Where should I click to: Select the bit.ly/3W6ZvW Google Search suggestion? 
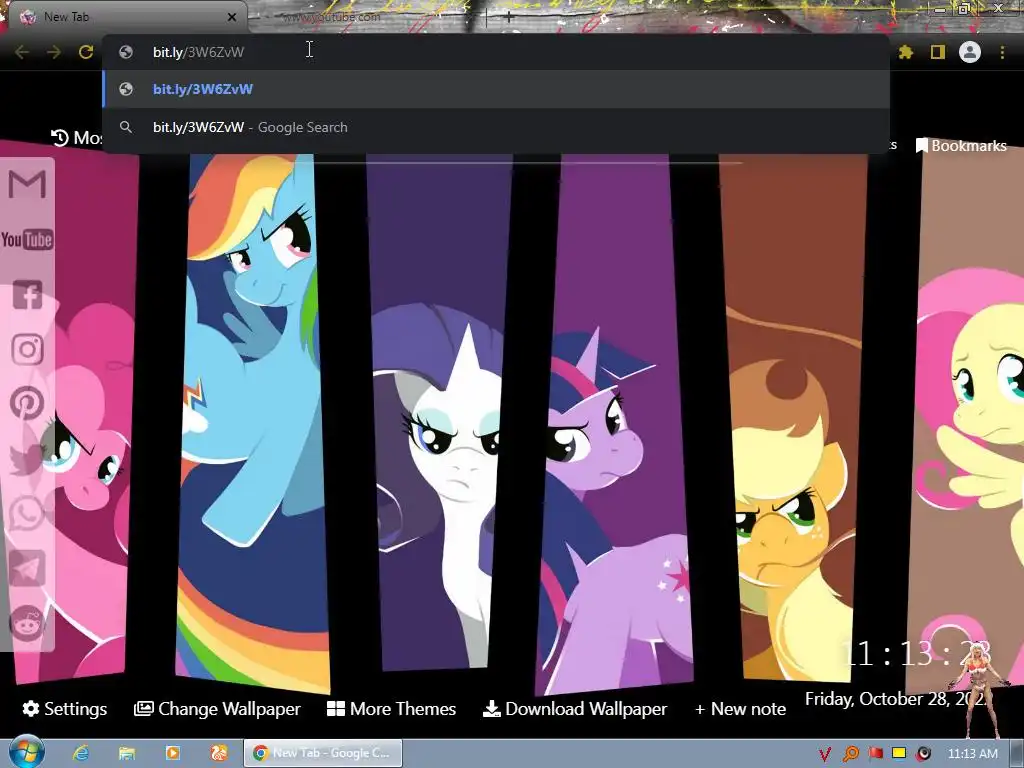496,127
